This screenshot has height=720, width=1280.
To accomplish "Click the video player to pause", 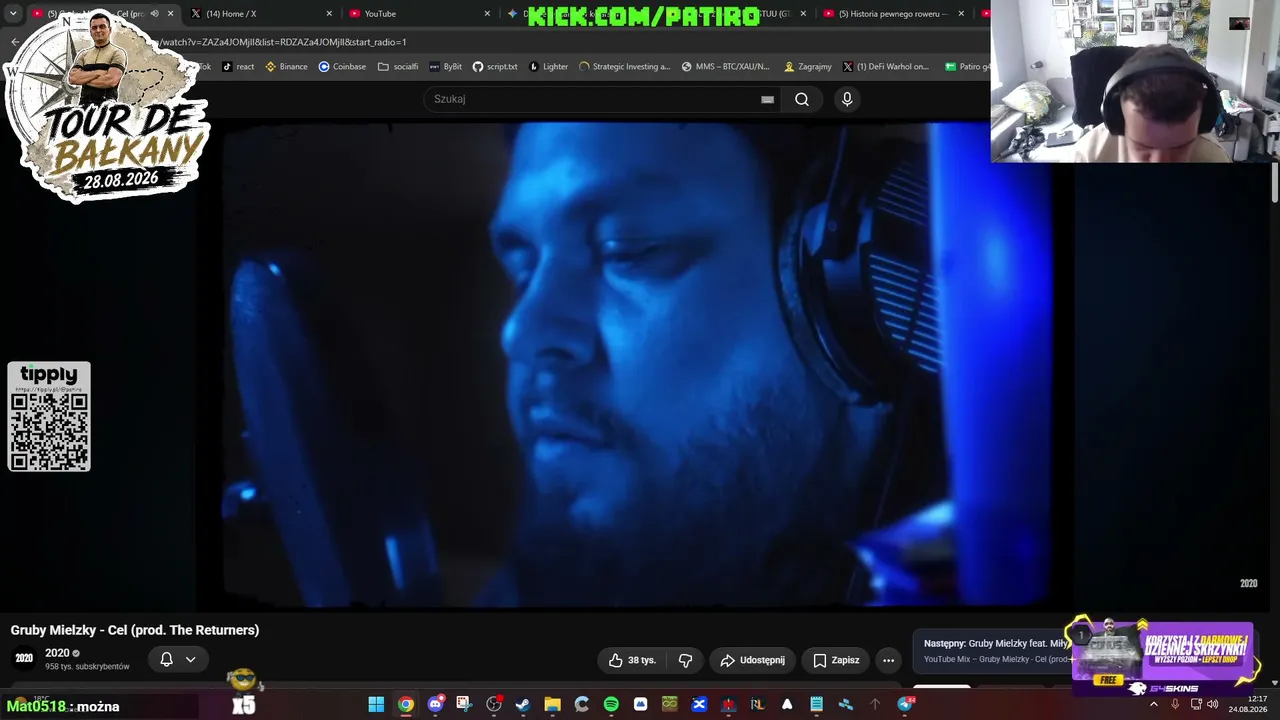I will point(635,365).
